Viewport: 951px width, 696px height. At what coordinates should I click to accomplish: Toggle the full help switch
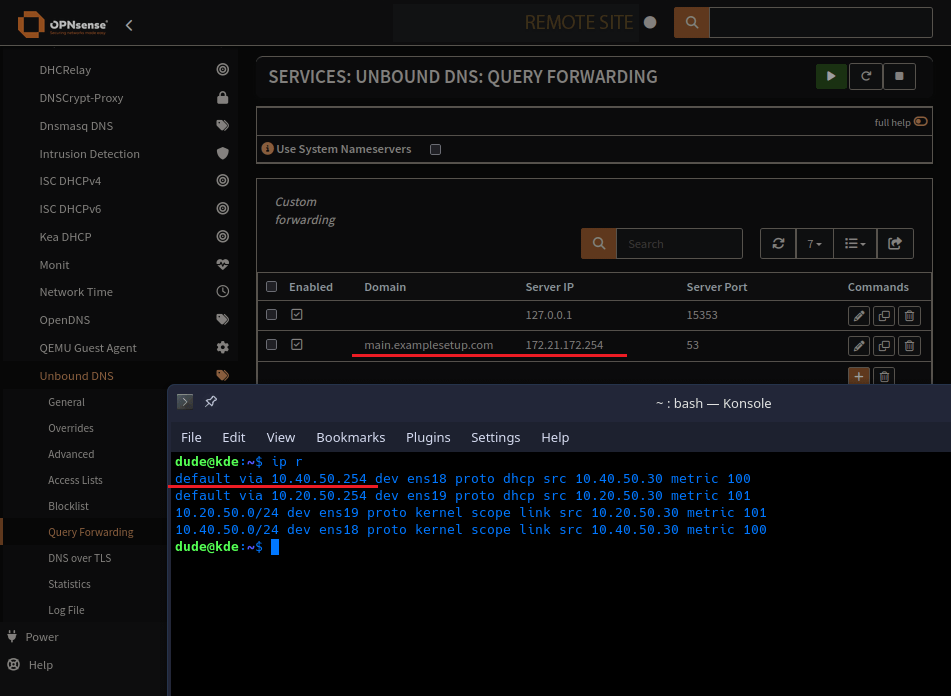(x=920, y=122)
